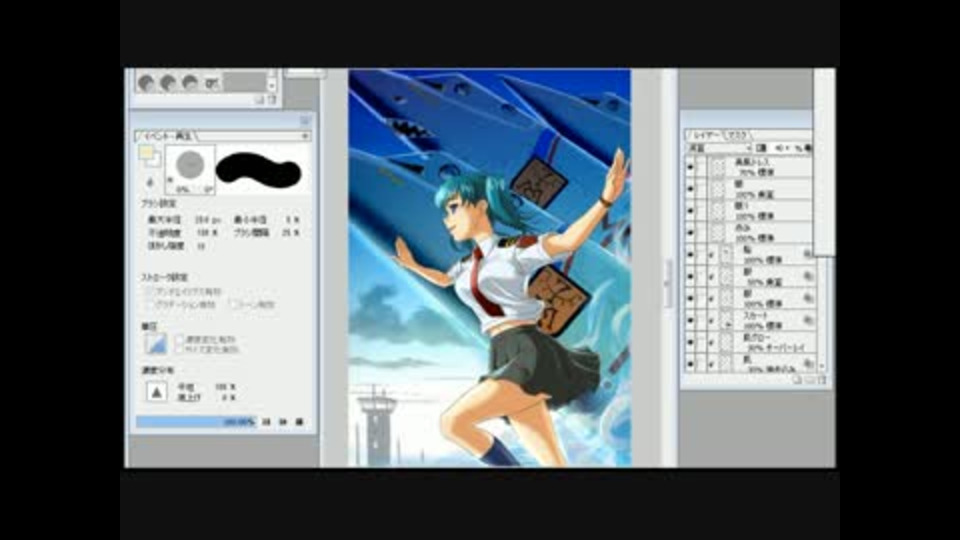The image size is (960, 540).
Task: Click the 最大半径 value field
Action: pos(208,219)
